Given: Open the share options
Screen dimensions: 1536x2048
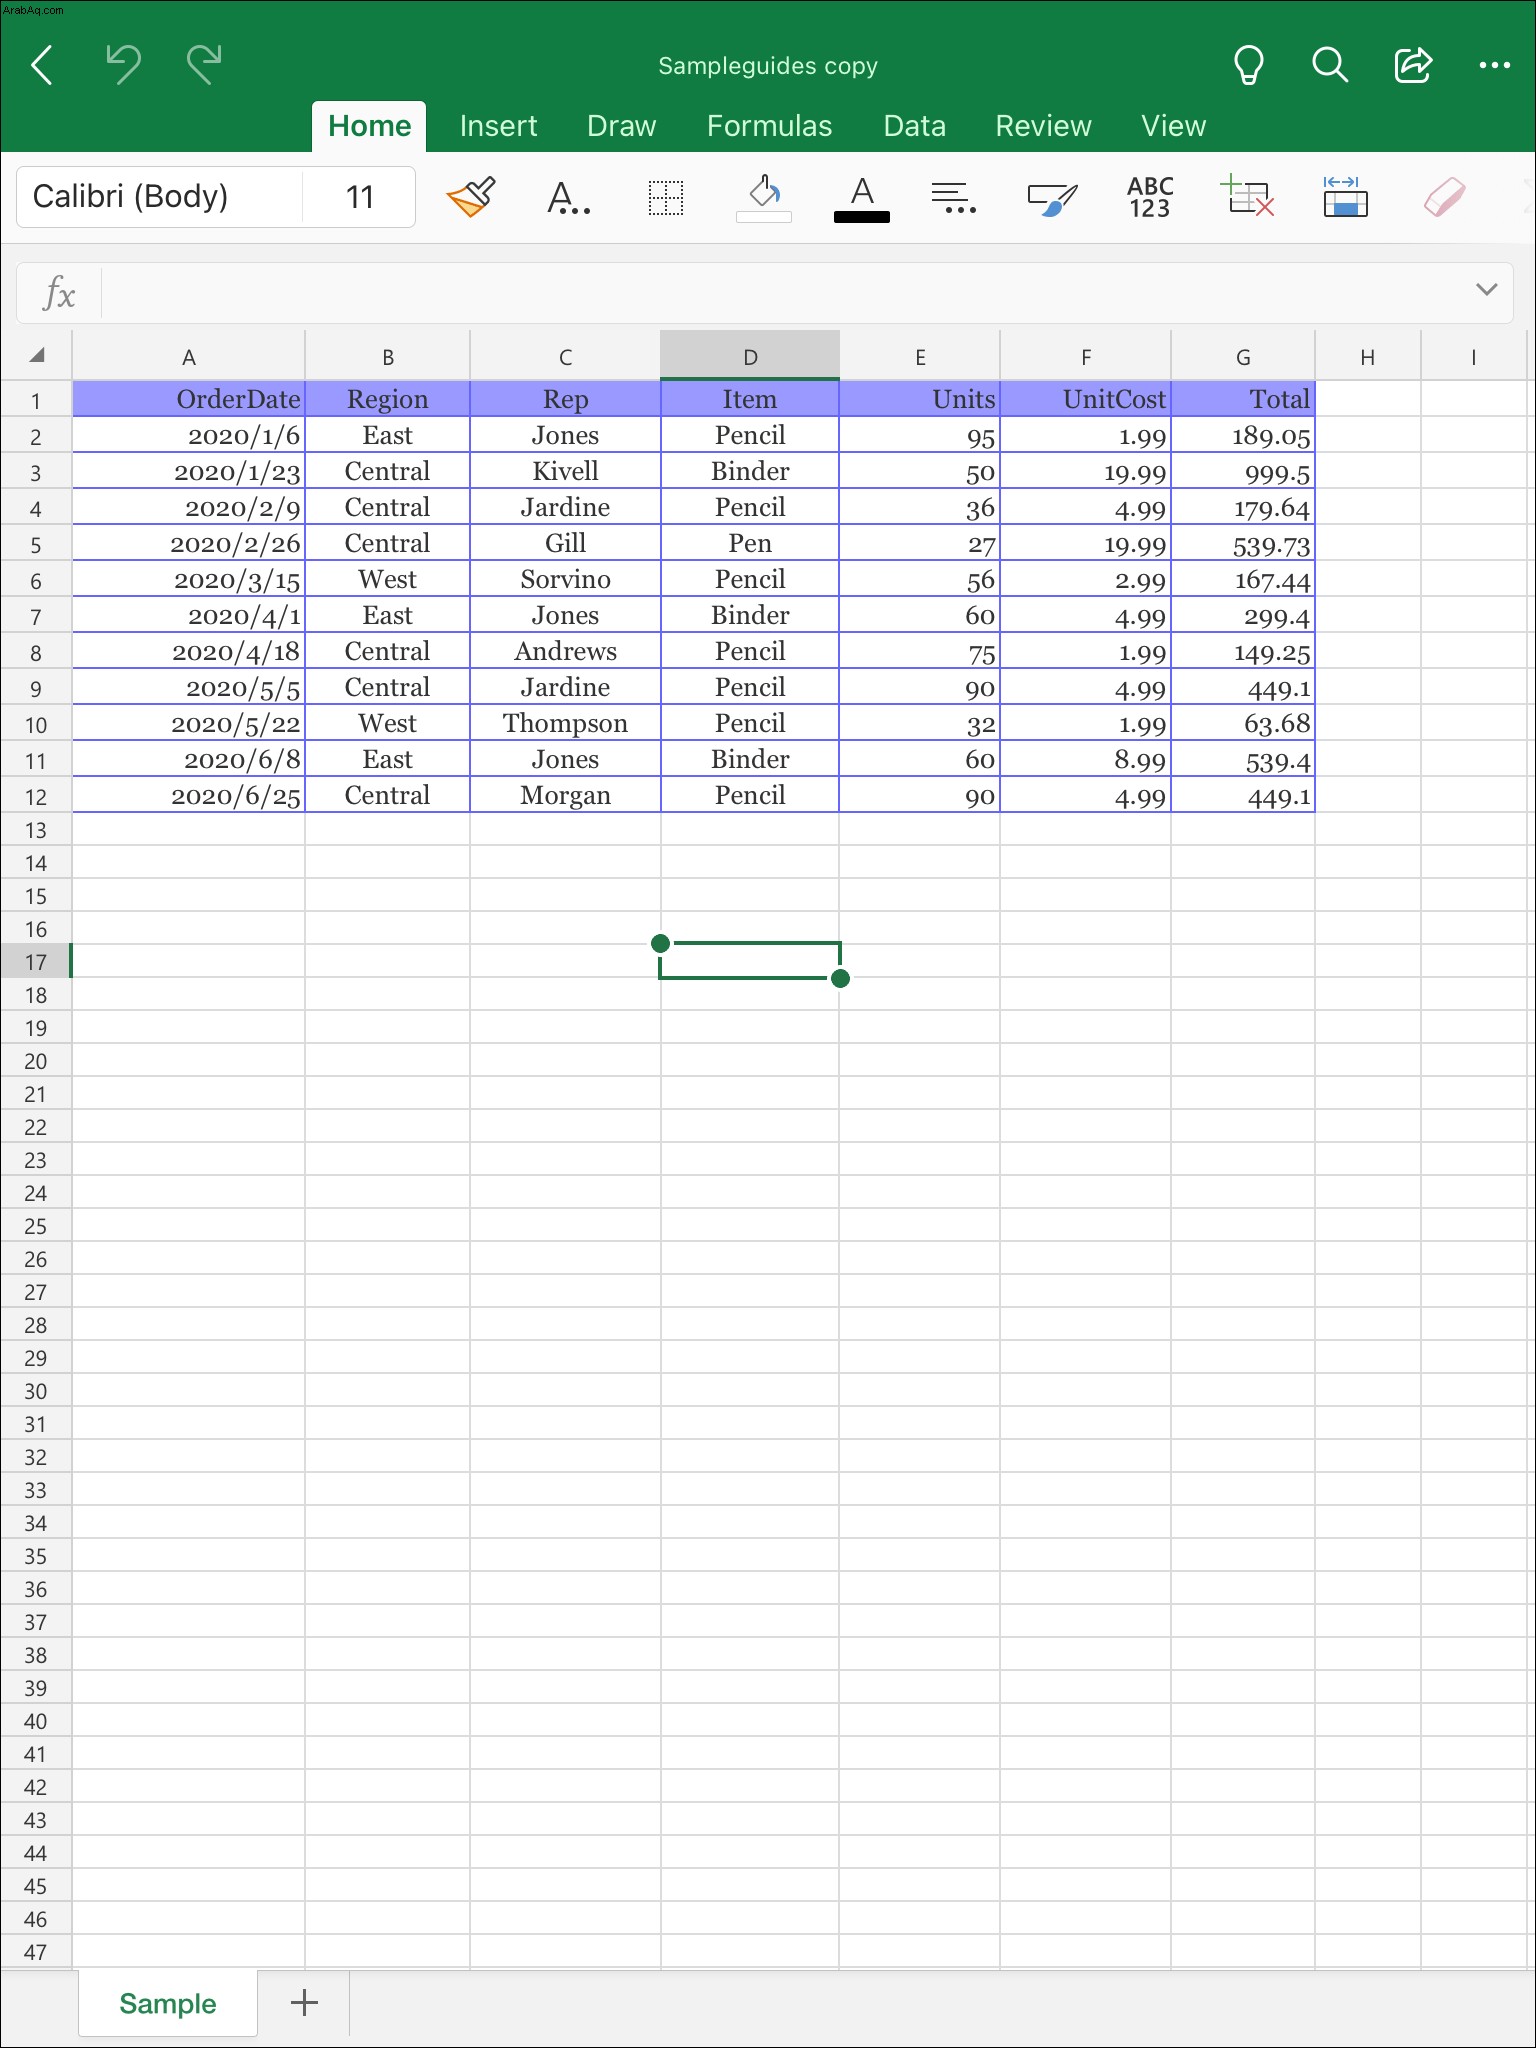Looking at the screenshot, I should click(1413, 65).
